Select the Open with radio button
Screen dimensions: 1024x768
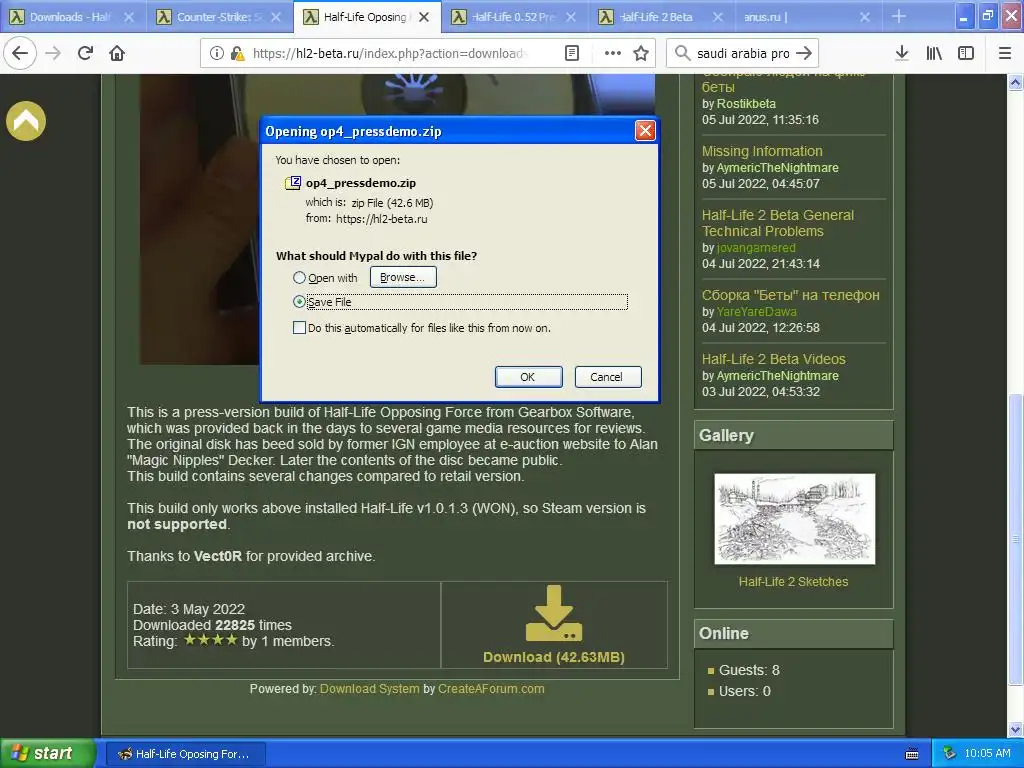299,278
